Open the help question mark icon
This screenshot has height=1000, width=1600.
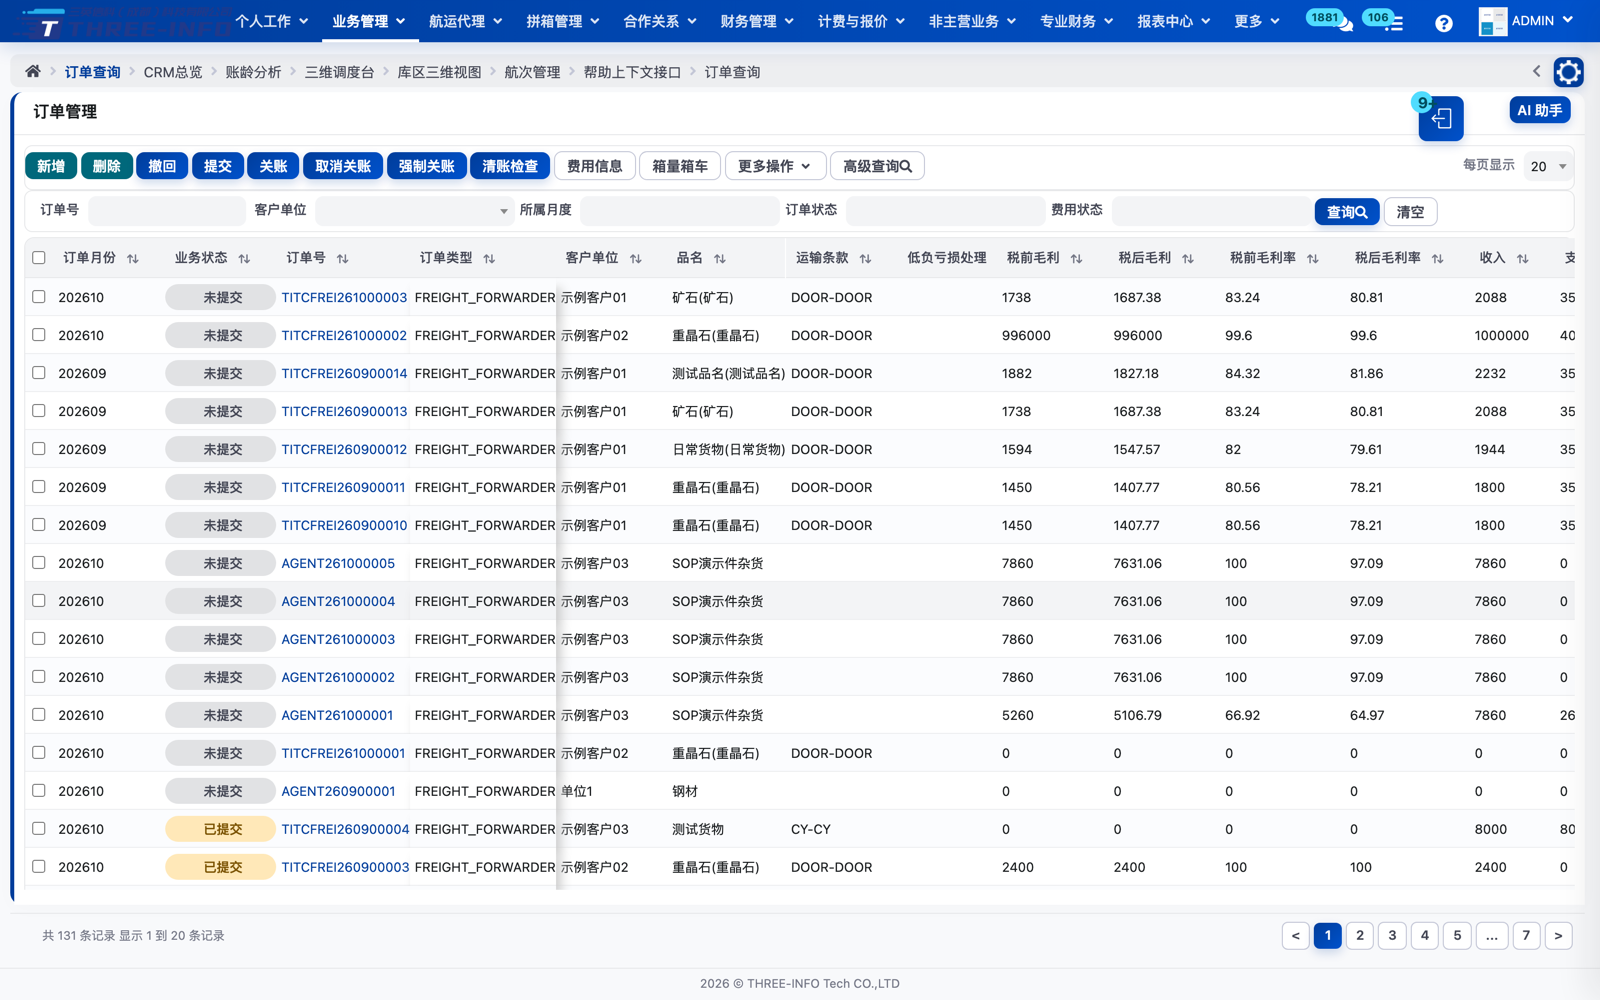click(x=1443, y=23)
